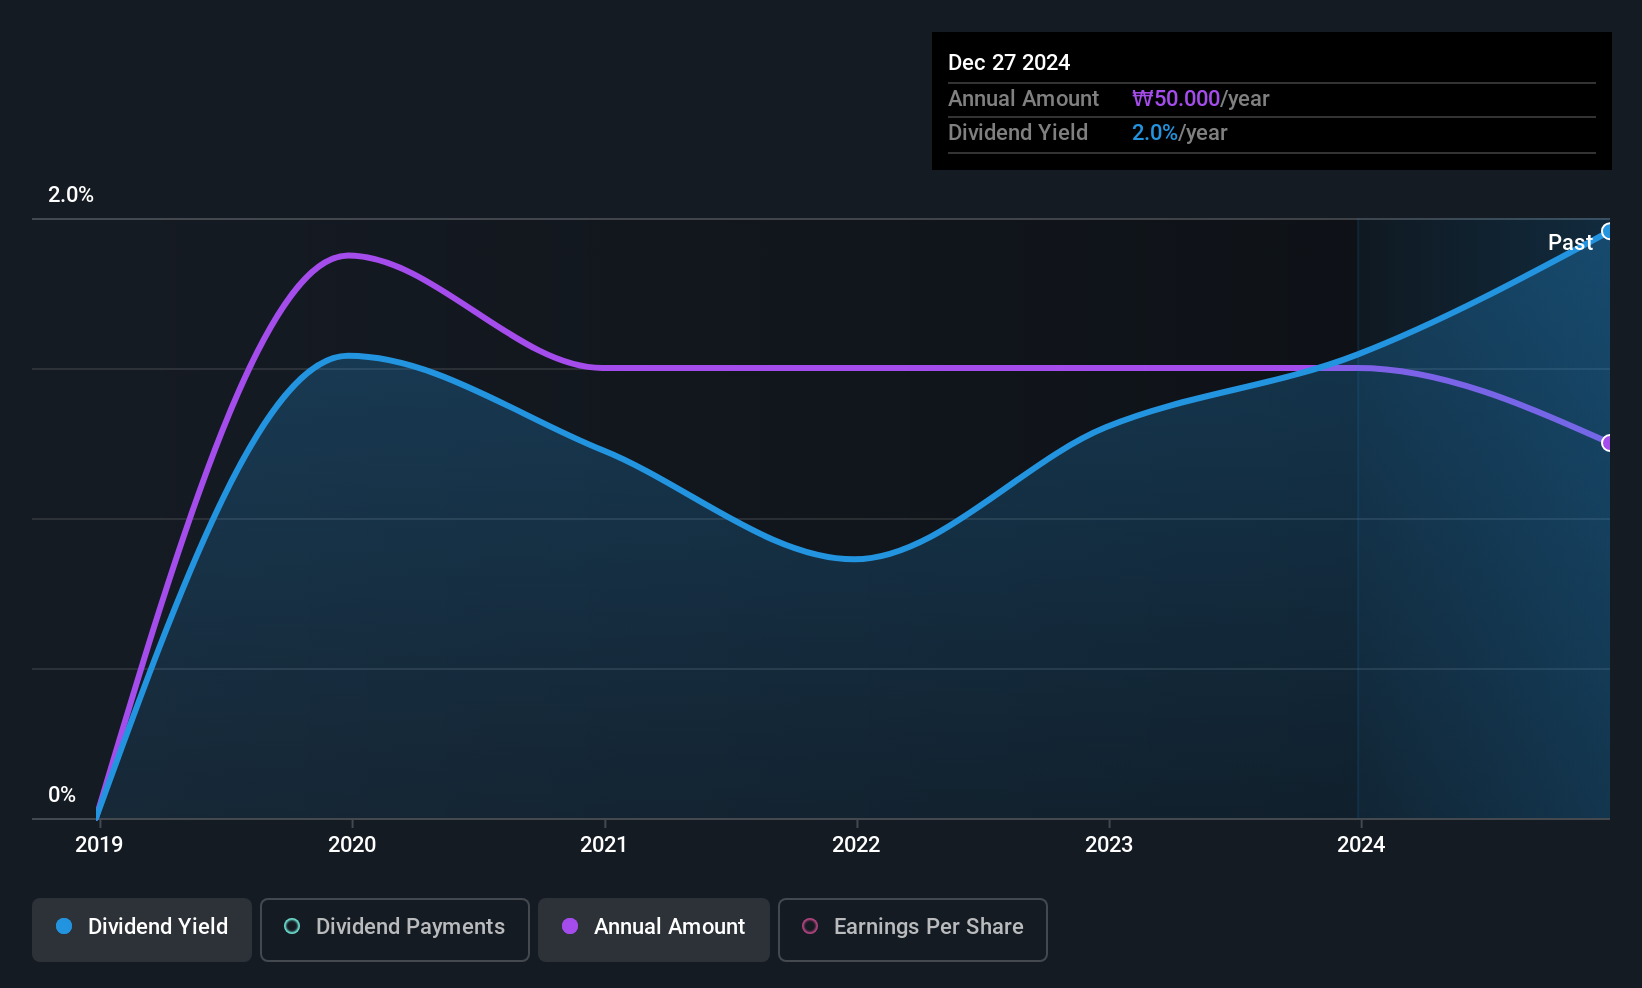This screenshot has height=988, width=1642.
Task: Click the ₩50.000/year annual amount value
Action: tap(1200, 99)
